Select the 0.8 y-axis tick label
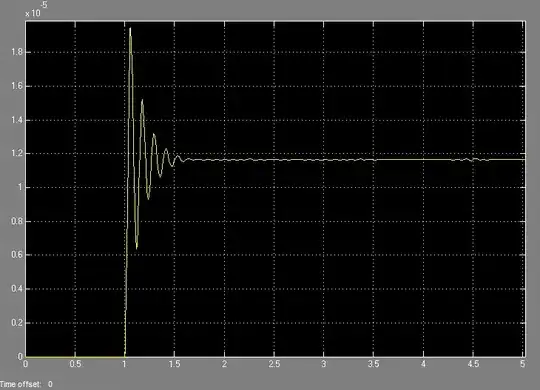This screenshot has width=540, height=390. click(x=17, y=221)
